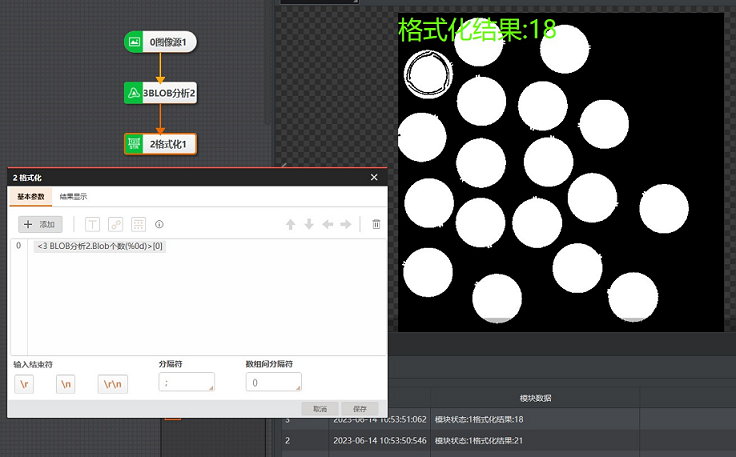Click the 添加 add button

tap(40, 224)
